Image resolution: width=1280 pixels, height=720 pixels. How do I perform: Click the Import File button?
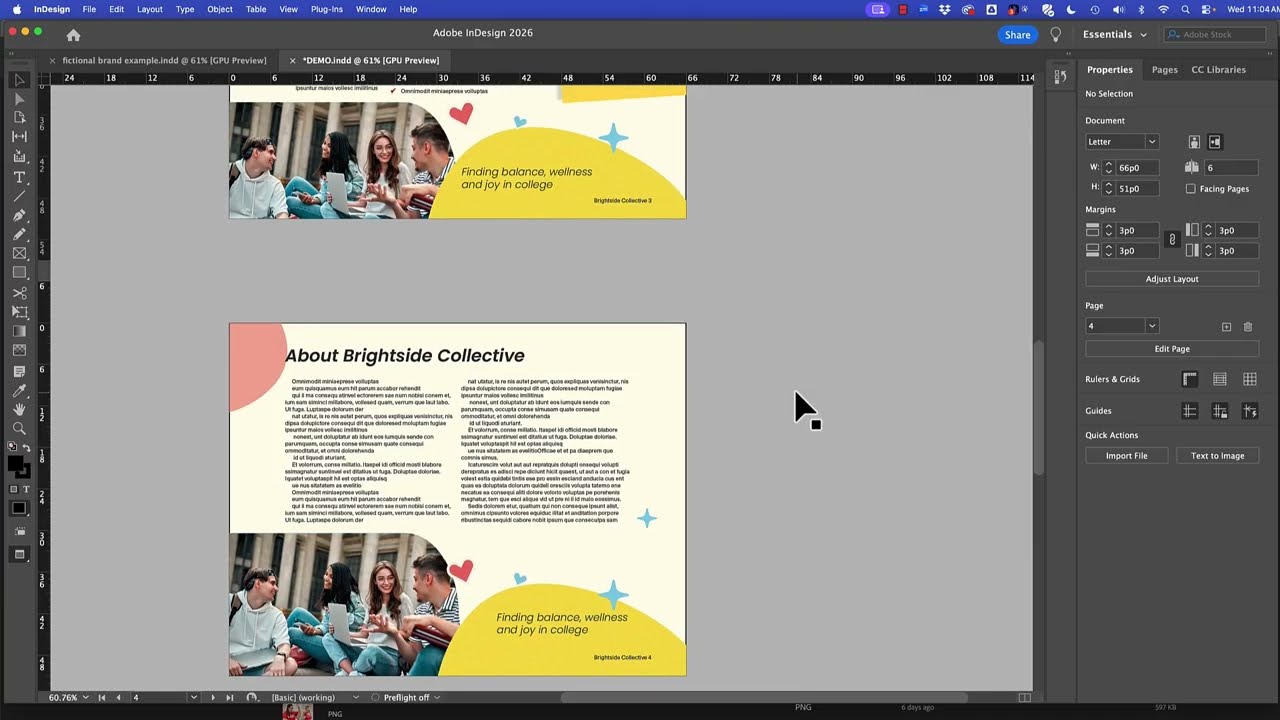[1126, 456]
